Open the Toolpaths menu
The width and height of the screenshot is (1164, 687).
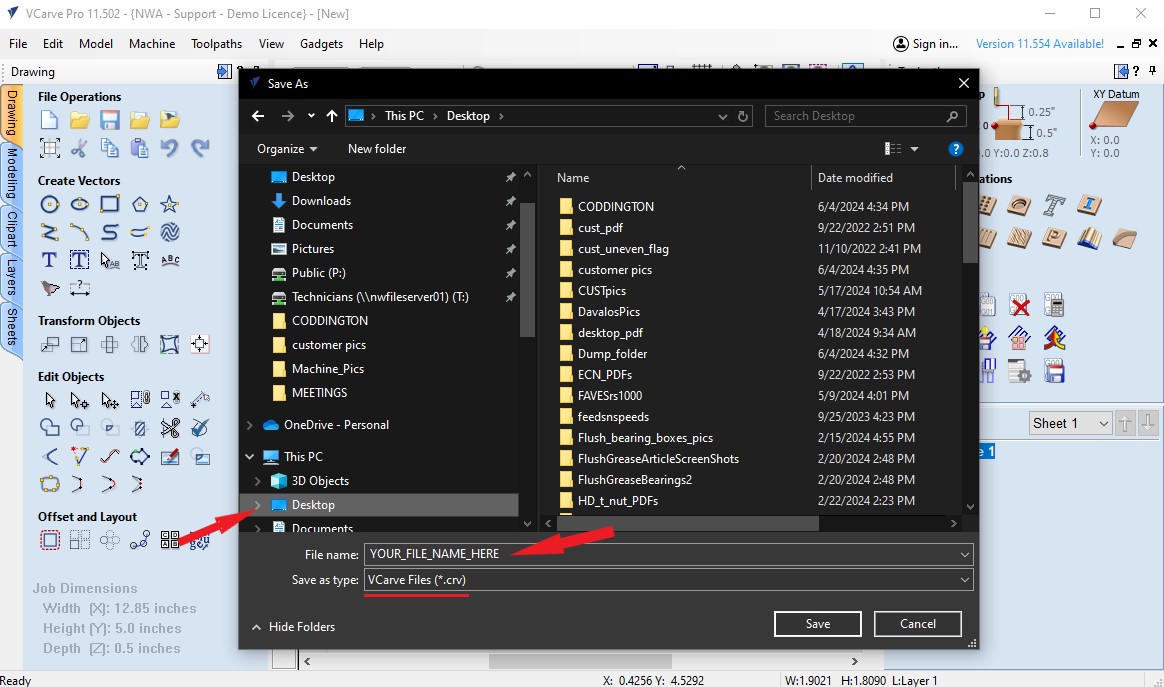click(216, 44)
